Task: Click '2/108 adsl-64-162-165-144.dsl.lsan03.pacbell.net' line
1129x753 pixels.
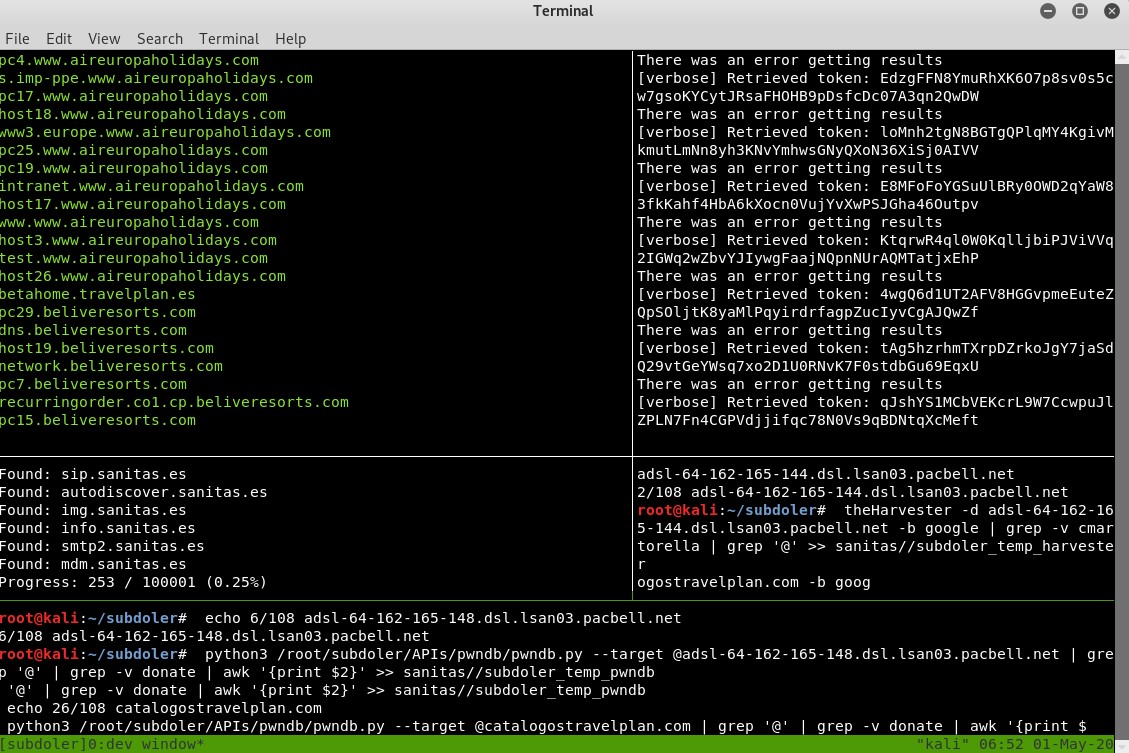Action: (x=853, y=492)
